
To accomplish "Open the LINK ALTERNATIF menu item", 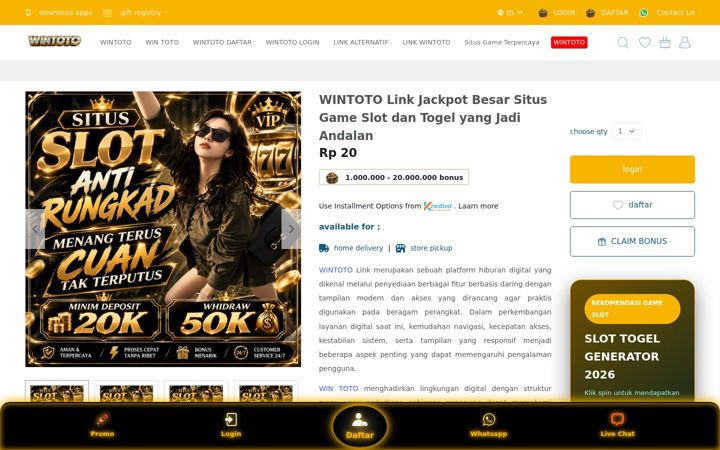I will pyautogui.click(x=361, y=42).
